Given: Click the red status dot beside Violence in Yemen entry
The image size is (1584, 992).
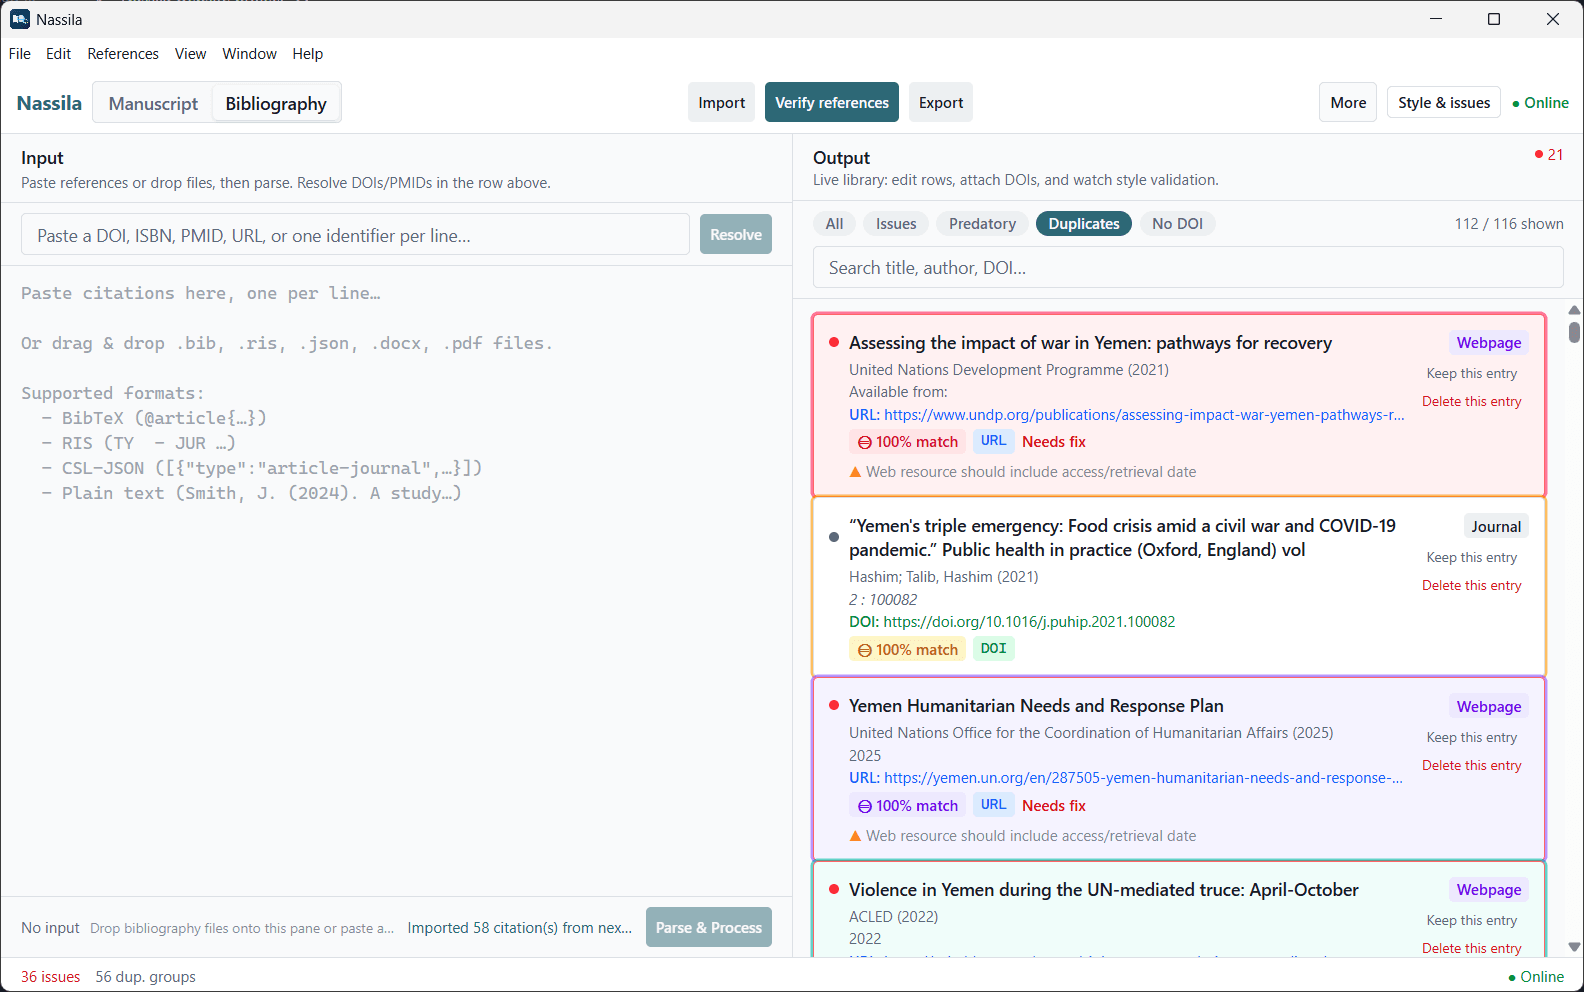Looking at the screenshot, I should tap(834, 889).
